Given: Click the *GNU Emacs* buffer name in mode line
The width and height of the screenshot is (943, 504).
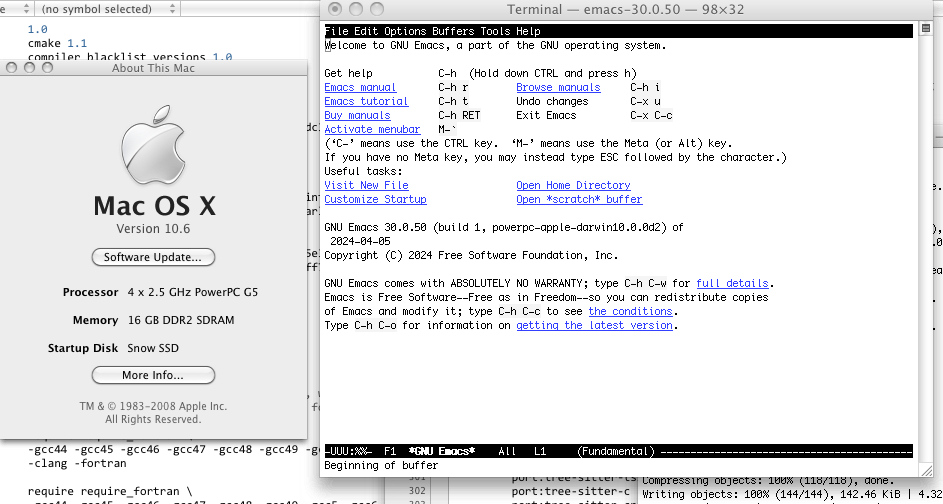Looking at the screenshot, I should [441, 451].
